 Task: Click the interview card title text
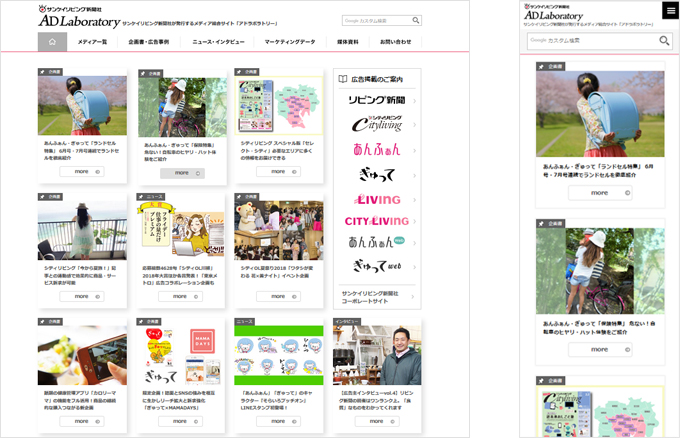[377, 400]
